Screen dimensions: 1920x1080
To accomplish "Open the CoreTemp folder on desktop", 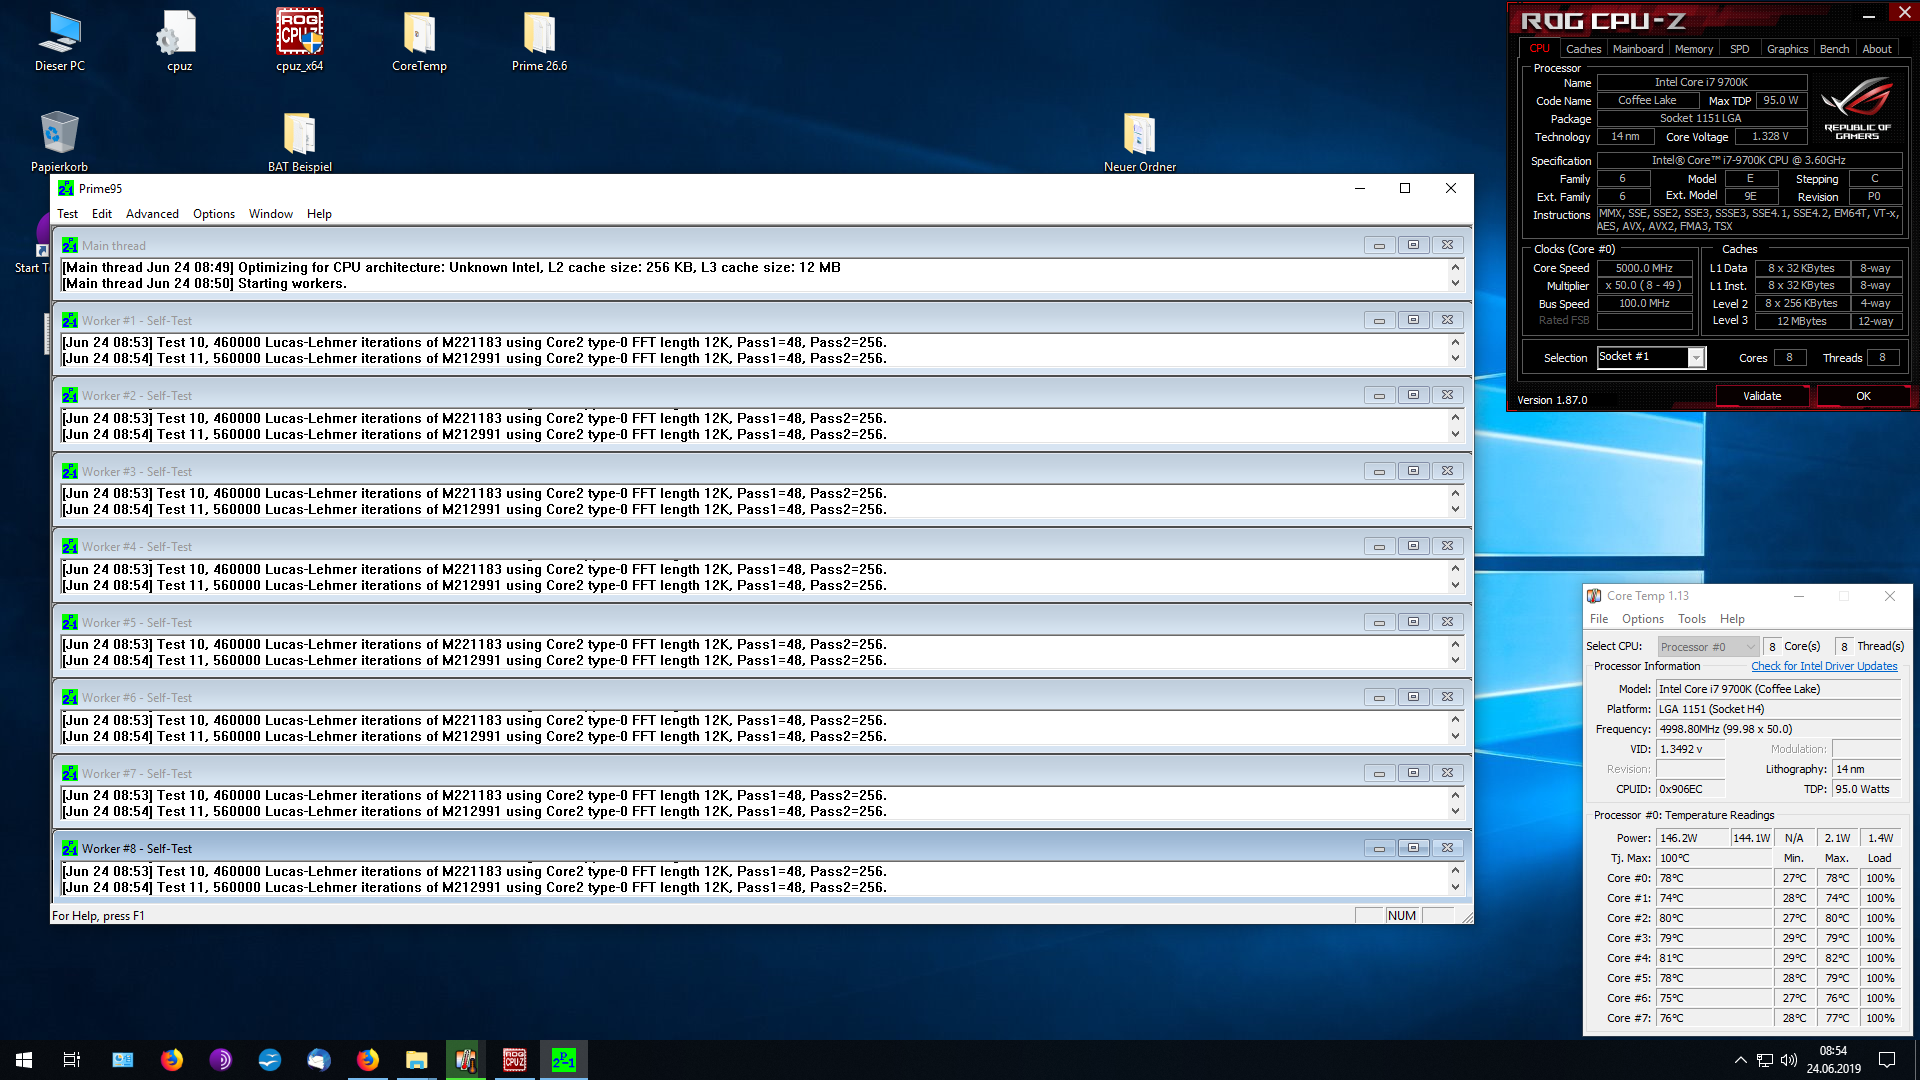I will click(x=419, y=37).
